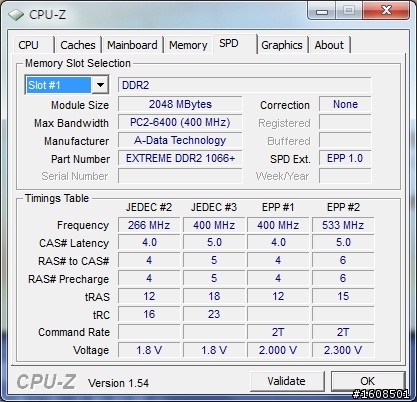Click the OK button

(x=368, y=381)
